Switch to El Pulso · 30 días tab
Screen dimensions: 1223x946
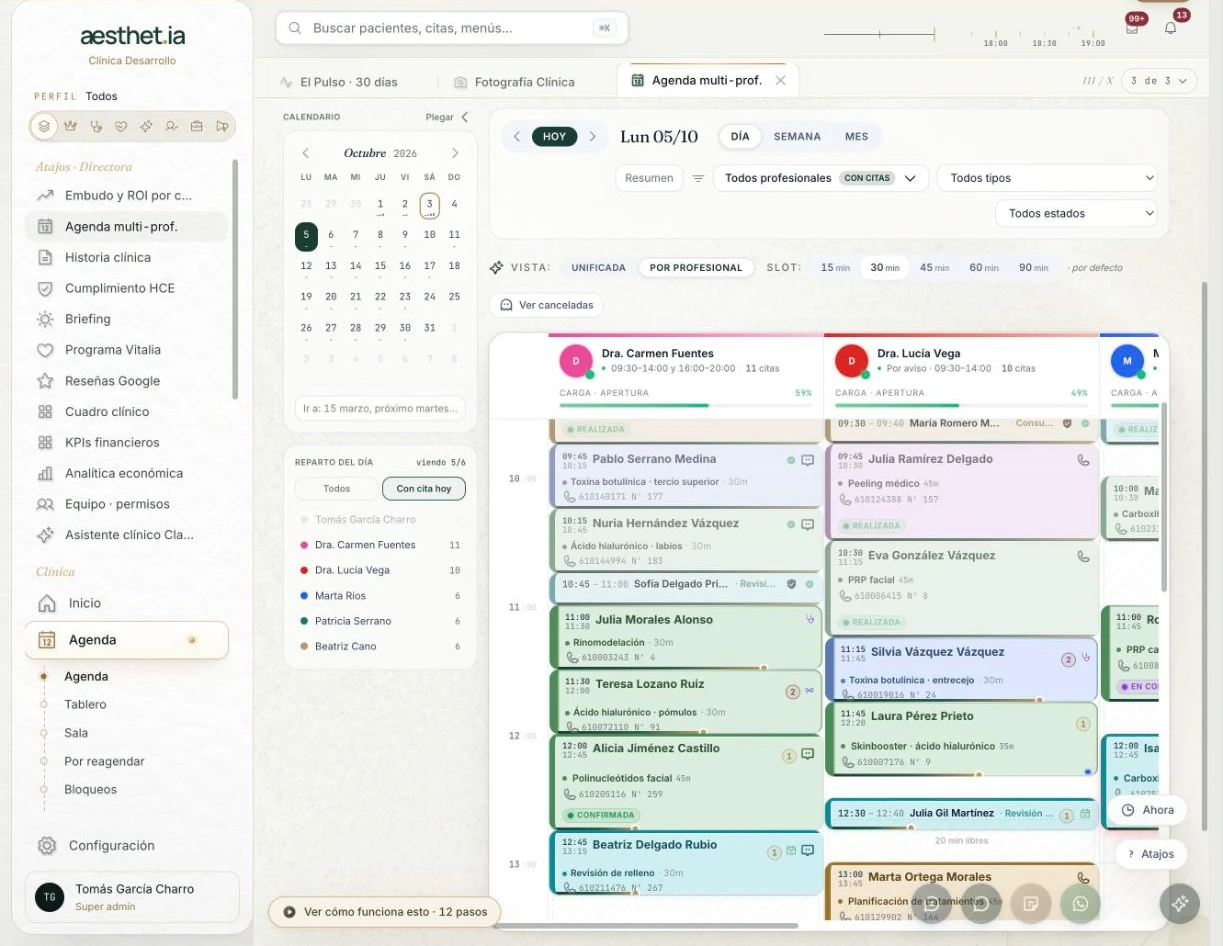(339, 82)
